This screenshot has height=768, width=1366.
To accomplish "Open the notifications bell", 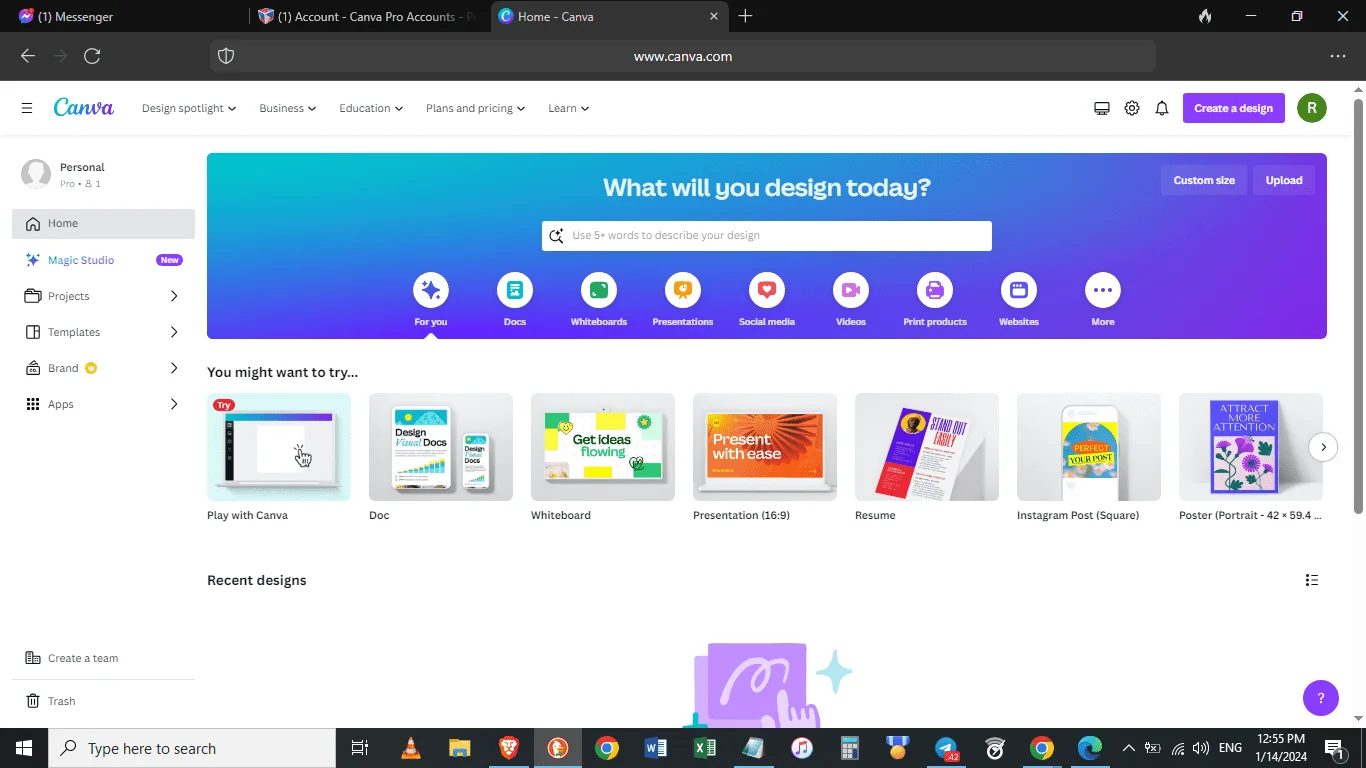I will point(1162,108).
